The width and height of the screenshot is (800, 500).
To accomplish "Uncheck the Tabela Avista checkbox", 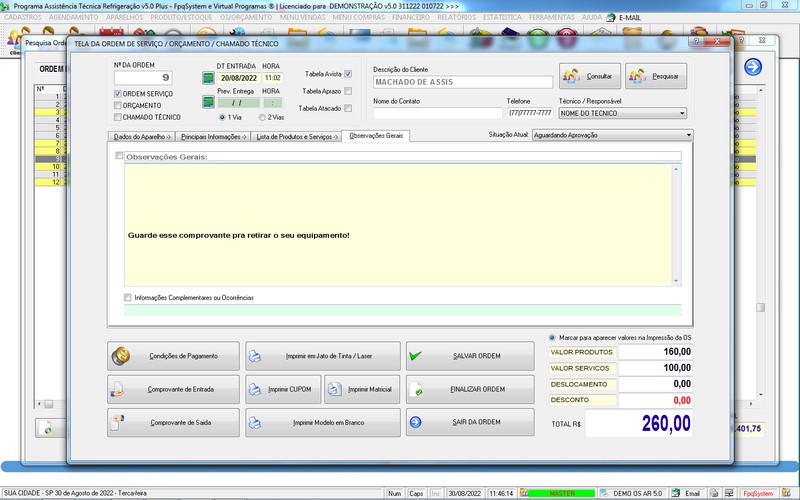I will click(x=348, y=74).
